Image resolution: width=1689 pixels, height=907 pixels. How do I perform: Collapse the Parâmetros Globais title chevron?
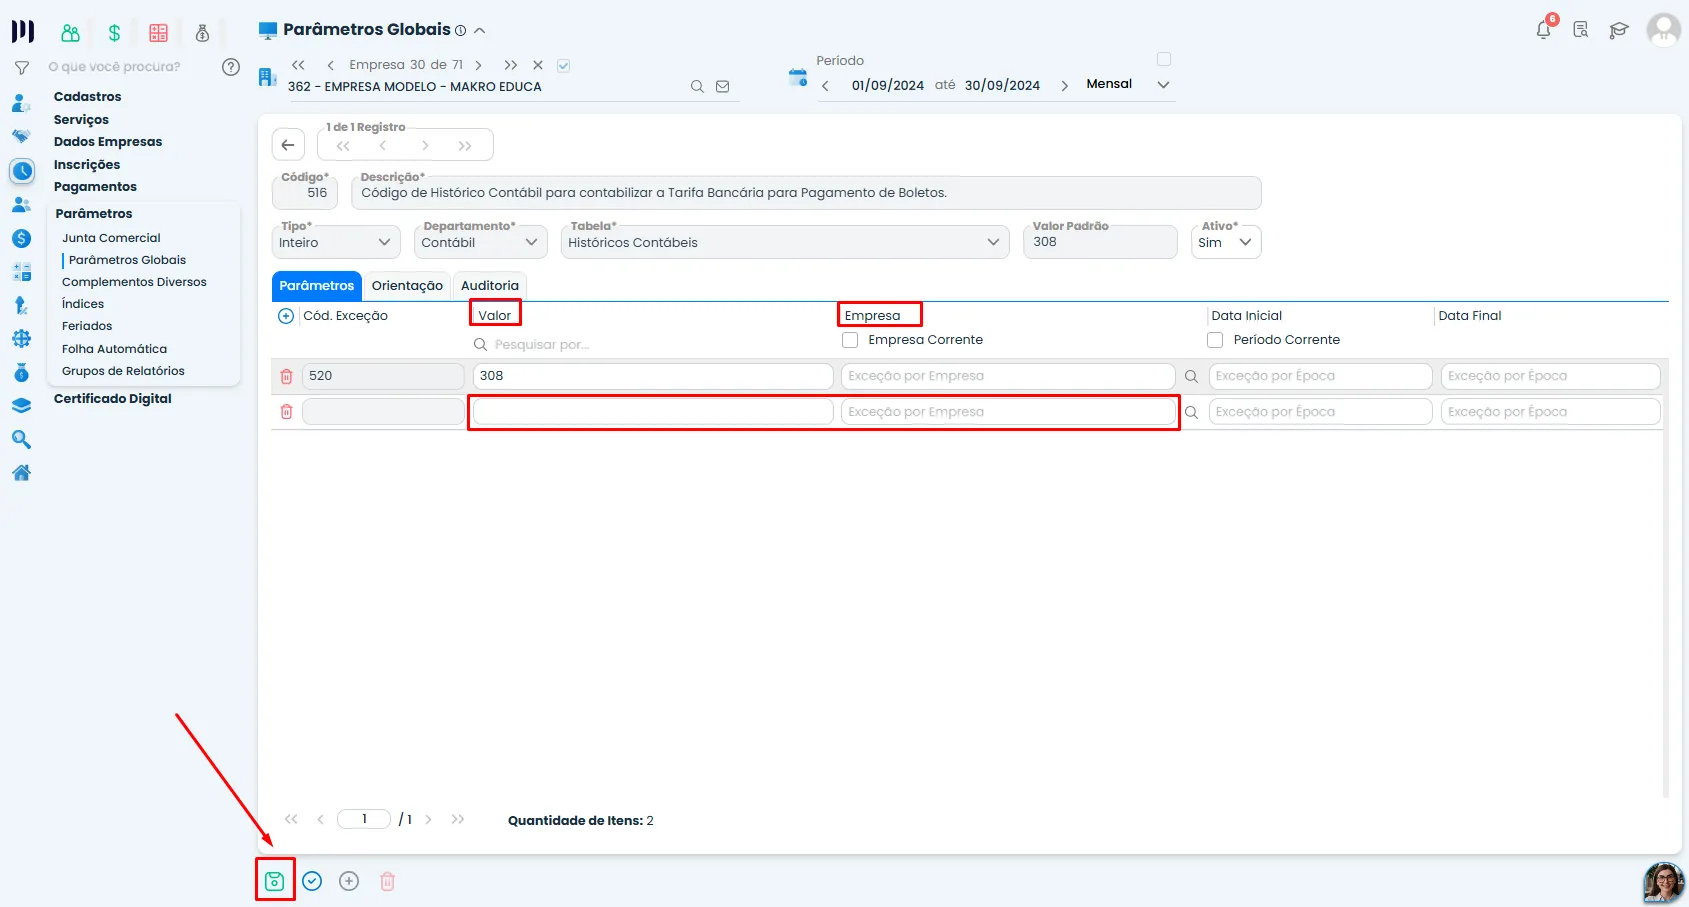(x=480, y=31)
